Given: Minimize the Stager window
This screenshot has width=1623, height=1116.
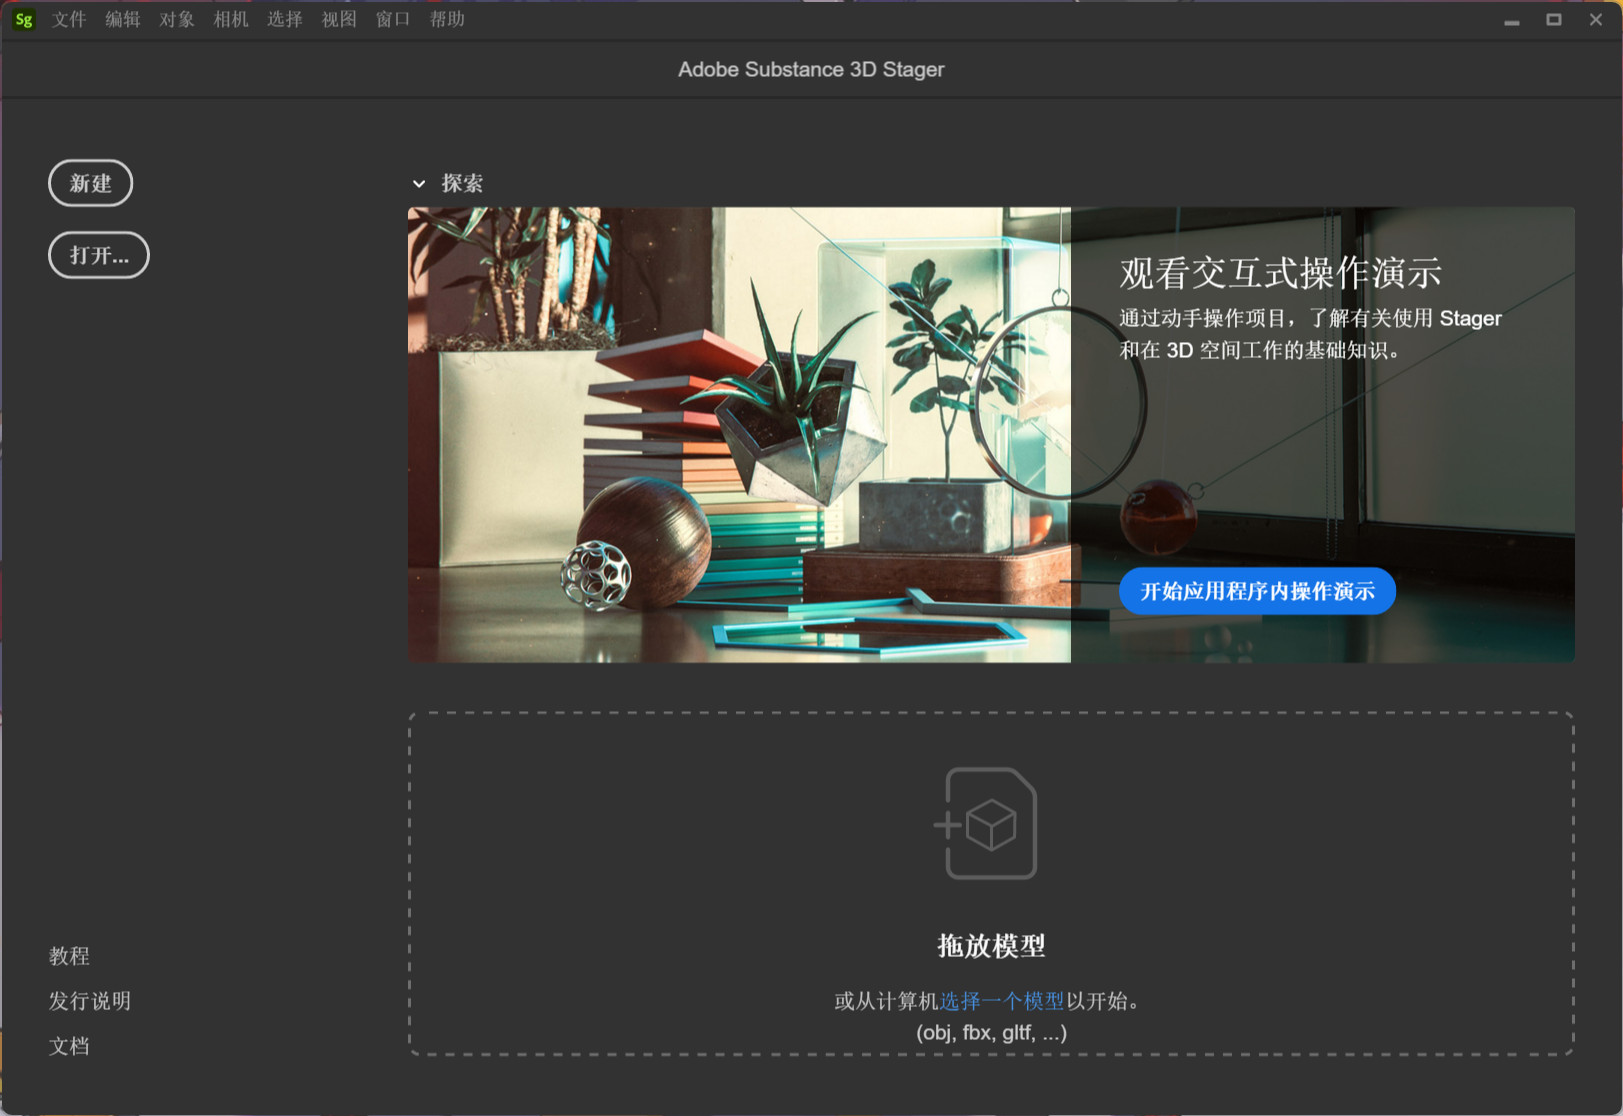Looking at the screenshot, I should (1512, 20).
